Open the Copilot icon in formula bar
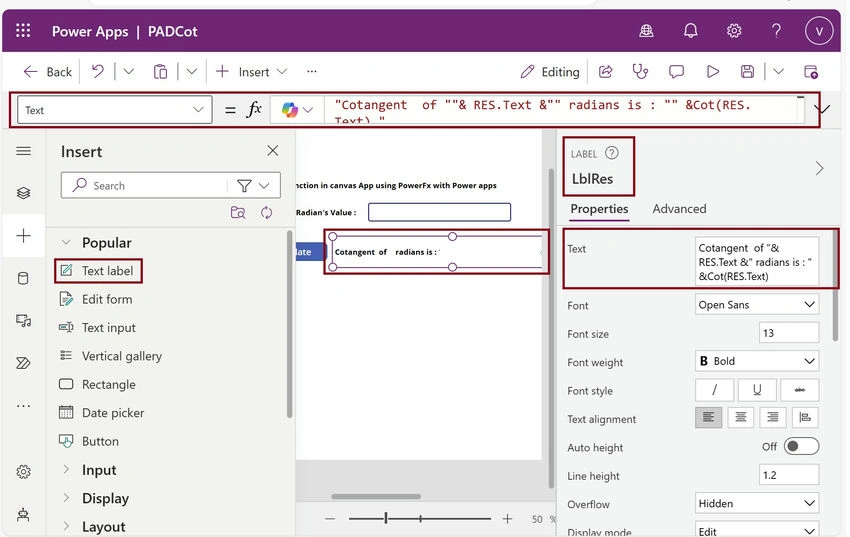This screenshot has height=537, width=850. [290, 110]
